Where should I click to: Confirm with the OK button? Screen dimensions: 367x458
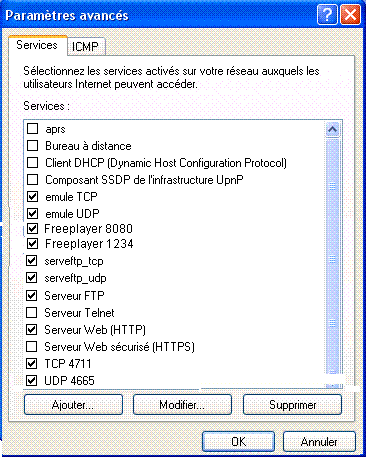[238, 442]
